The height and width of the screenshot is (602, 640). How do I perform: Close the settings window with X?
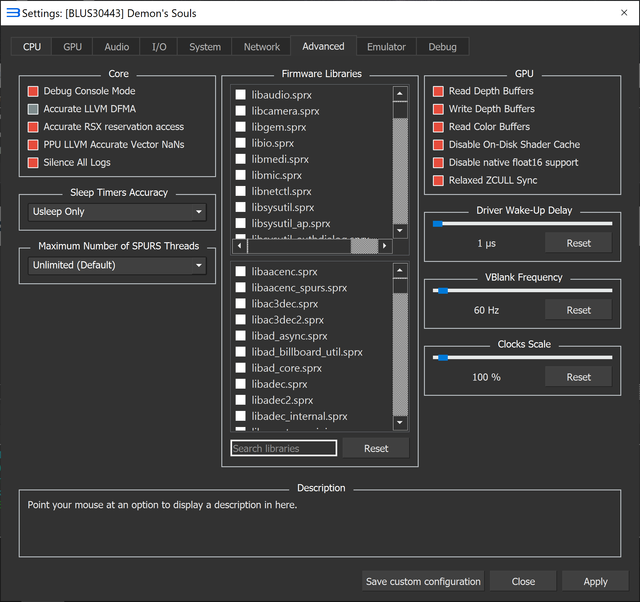[x=624, y=13]
